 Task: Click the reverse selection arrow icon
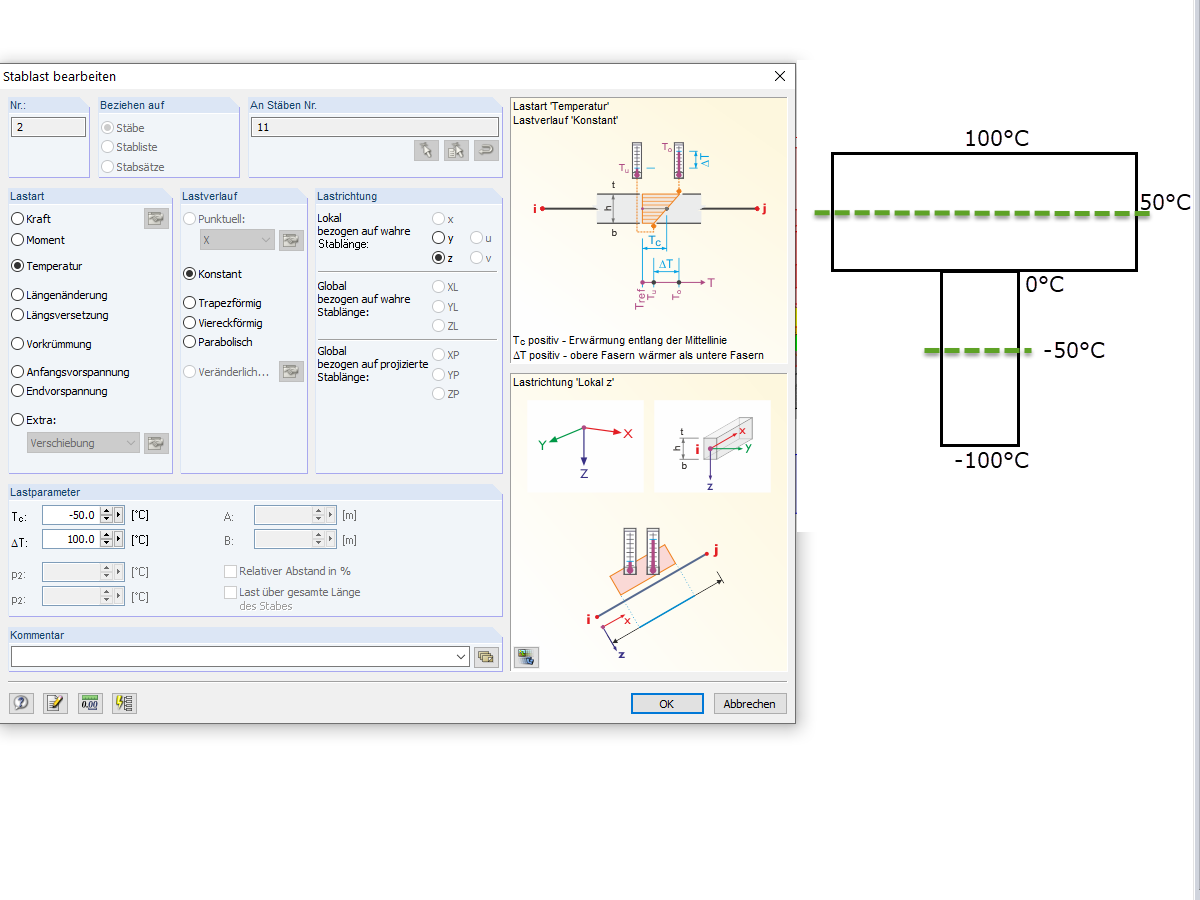[486, 150]
